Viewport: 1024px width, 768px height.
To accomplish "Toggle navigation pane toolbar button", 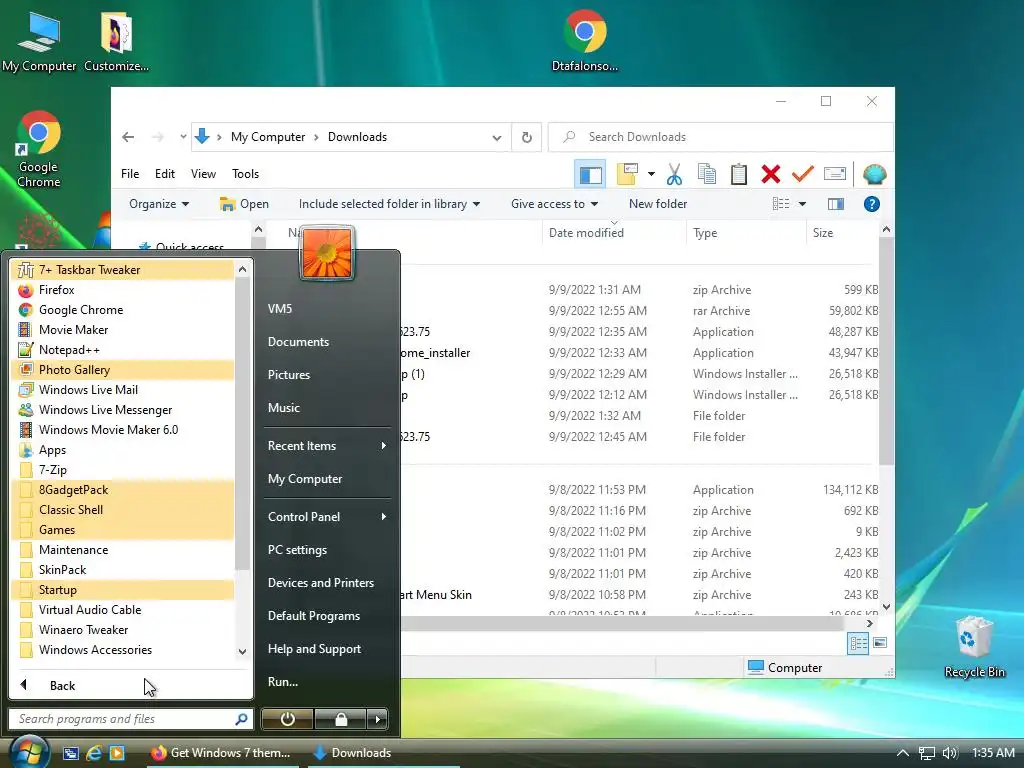I will [x=590, y=174].
